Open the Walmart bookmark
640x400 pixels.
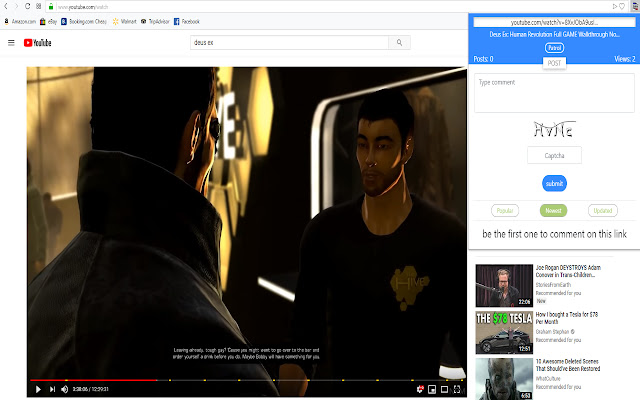coord(124,22)
